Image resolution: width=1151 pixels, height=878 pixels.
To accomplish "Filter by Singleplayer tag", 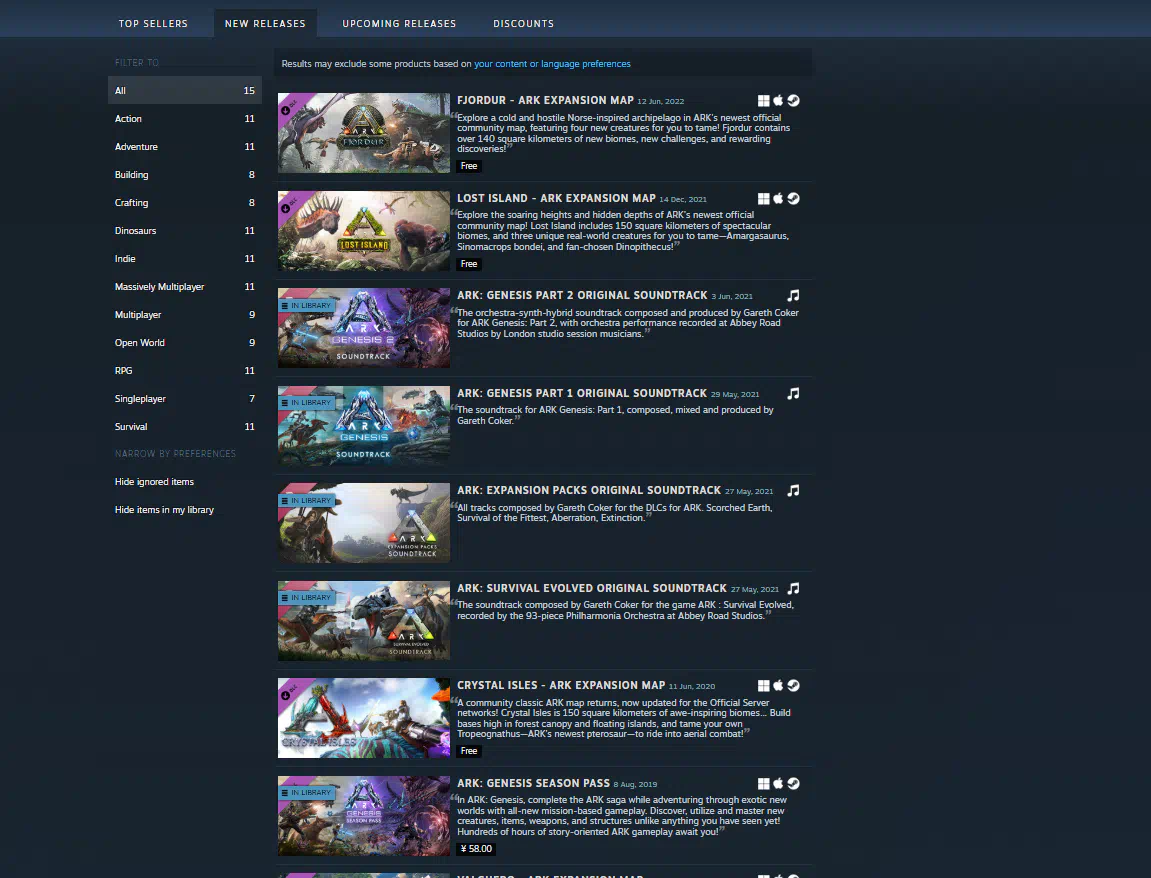I will pos(185,398).
